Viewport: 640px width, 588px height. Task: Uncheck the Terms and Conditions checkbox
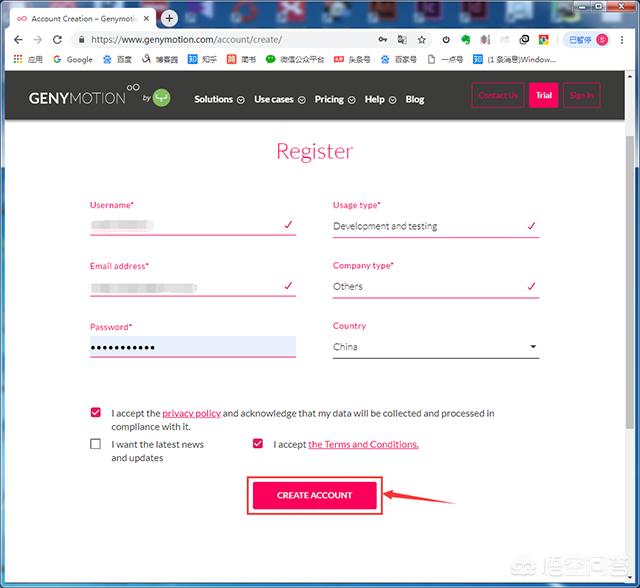pos(258,443)
